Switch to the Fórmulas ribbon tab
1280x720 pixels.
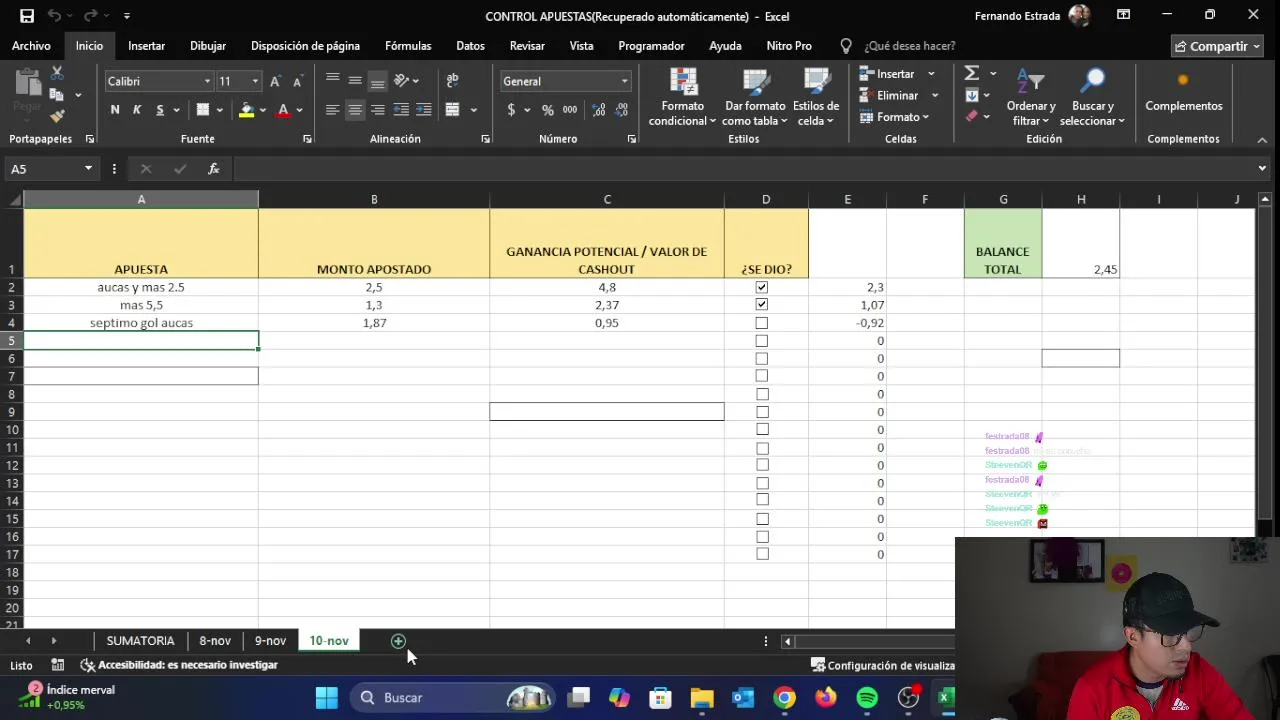tap(408, 46)
